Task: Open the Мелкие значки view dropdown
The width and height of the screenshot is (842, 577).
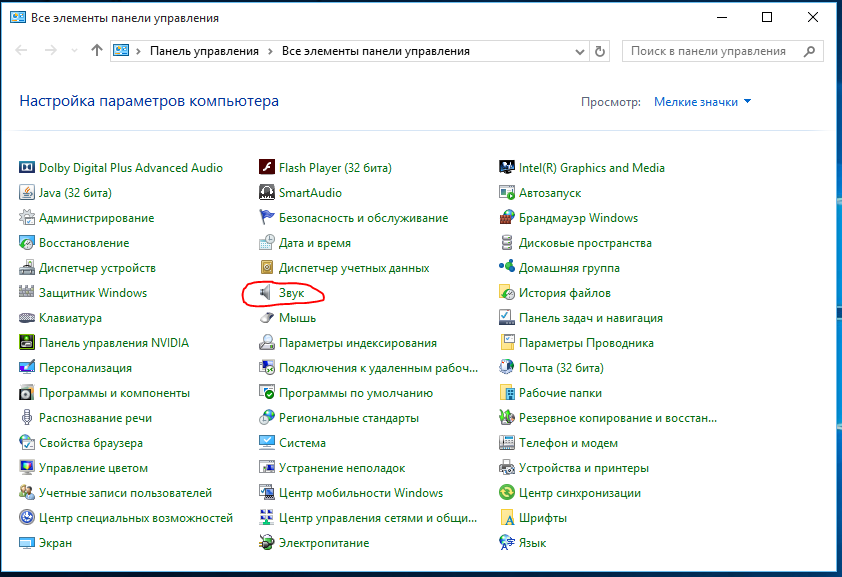Action: point(702,102)
